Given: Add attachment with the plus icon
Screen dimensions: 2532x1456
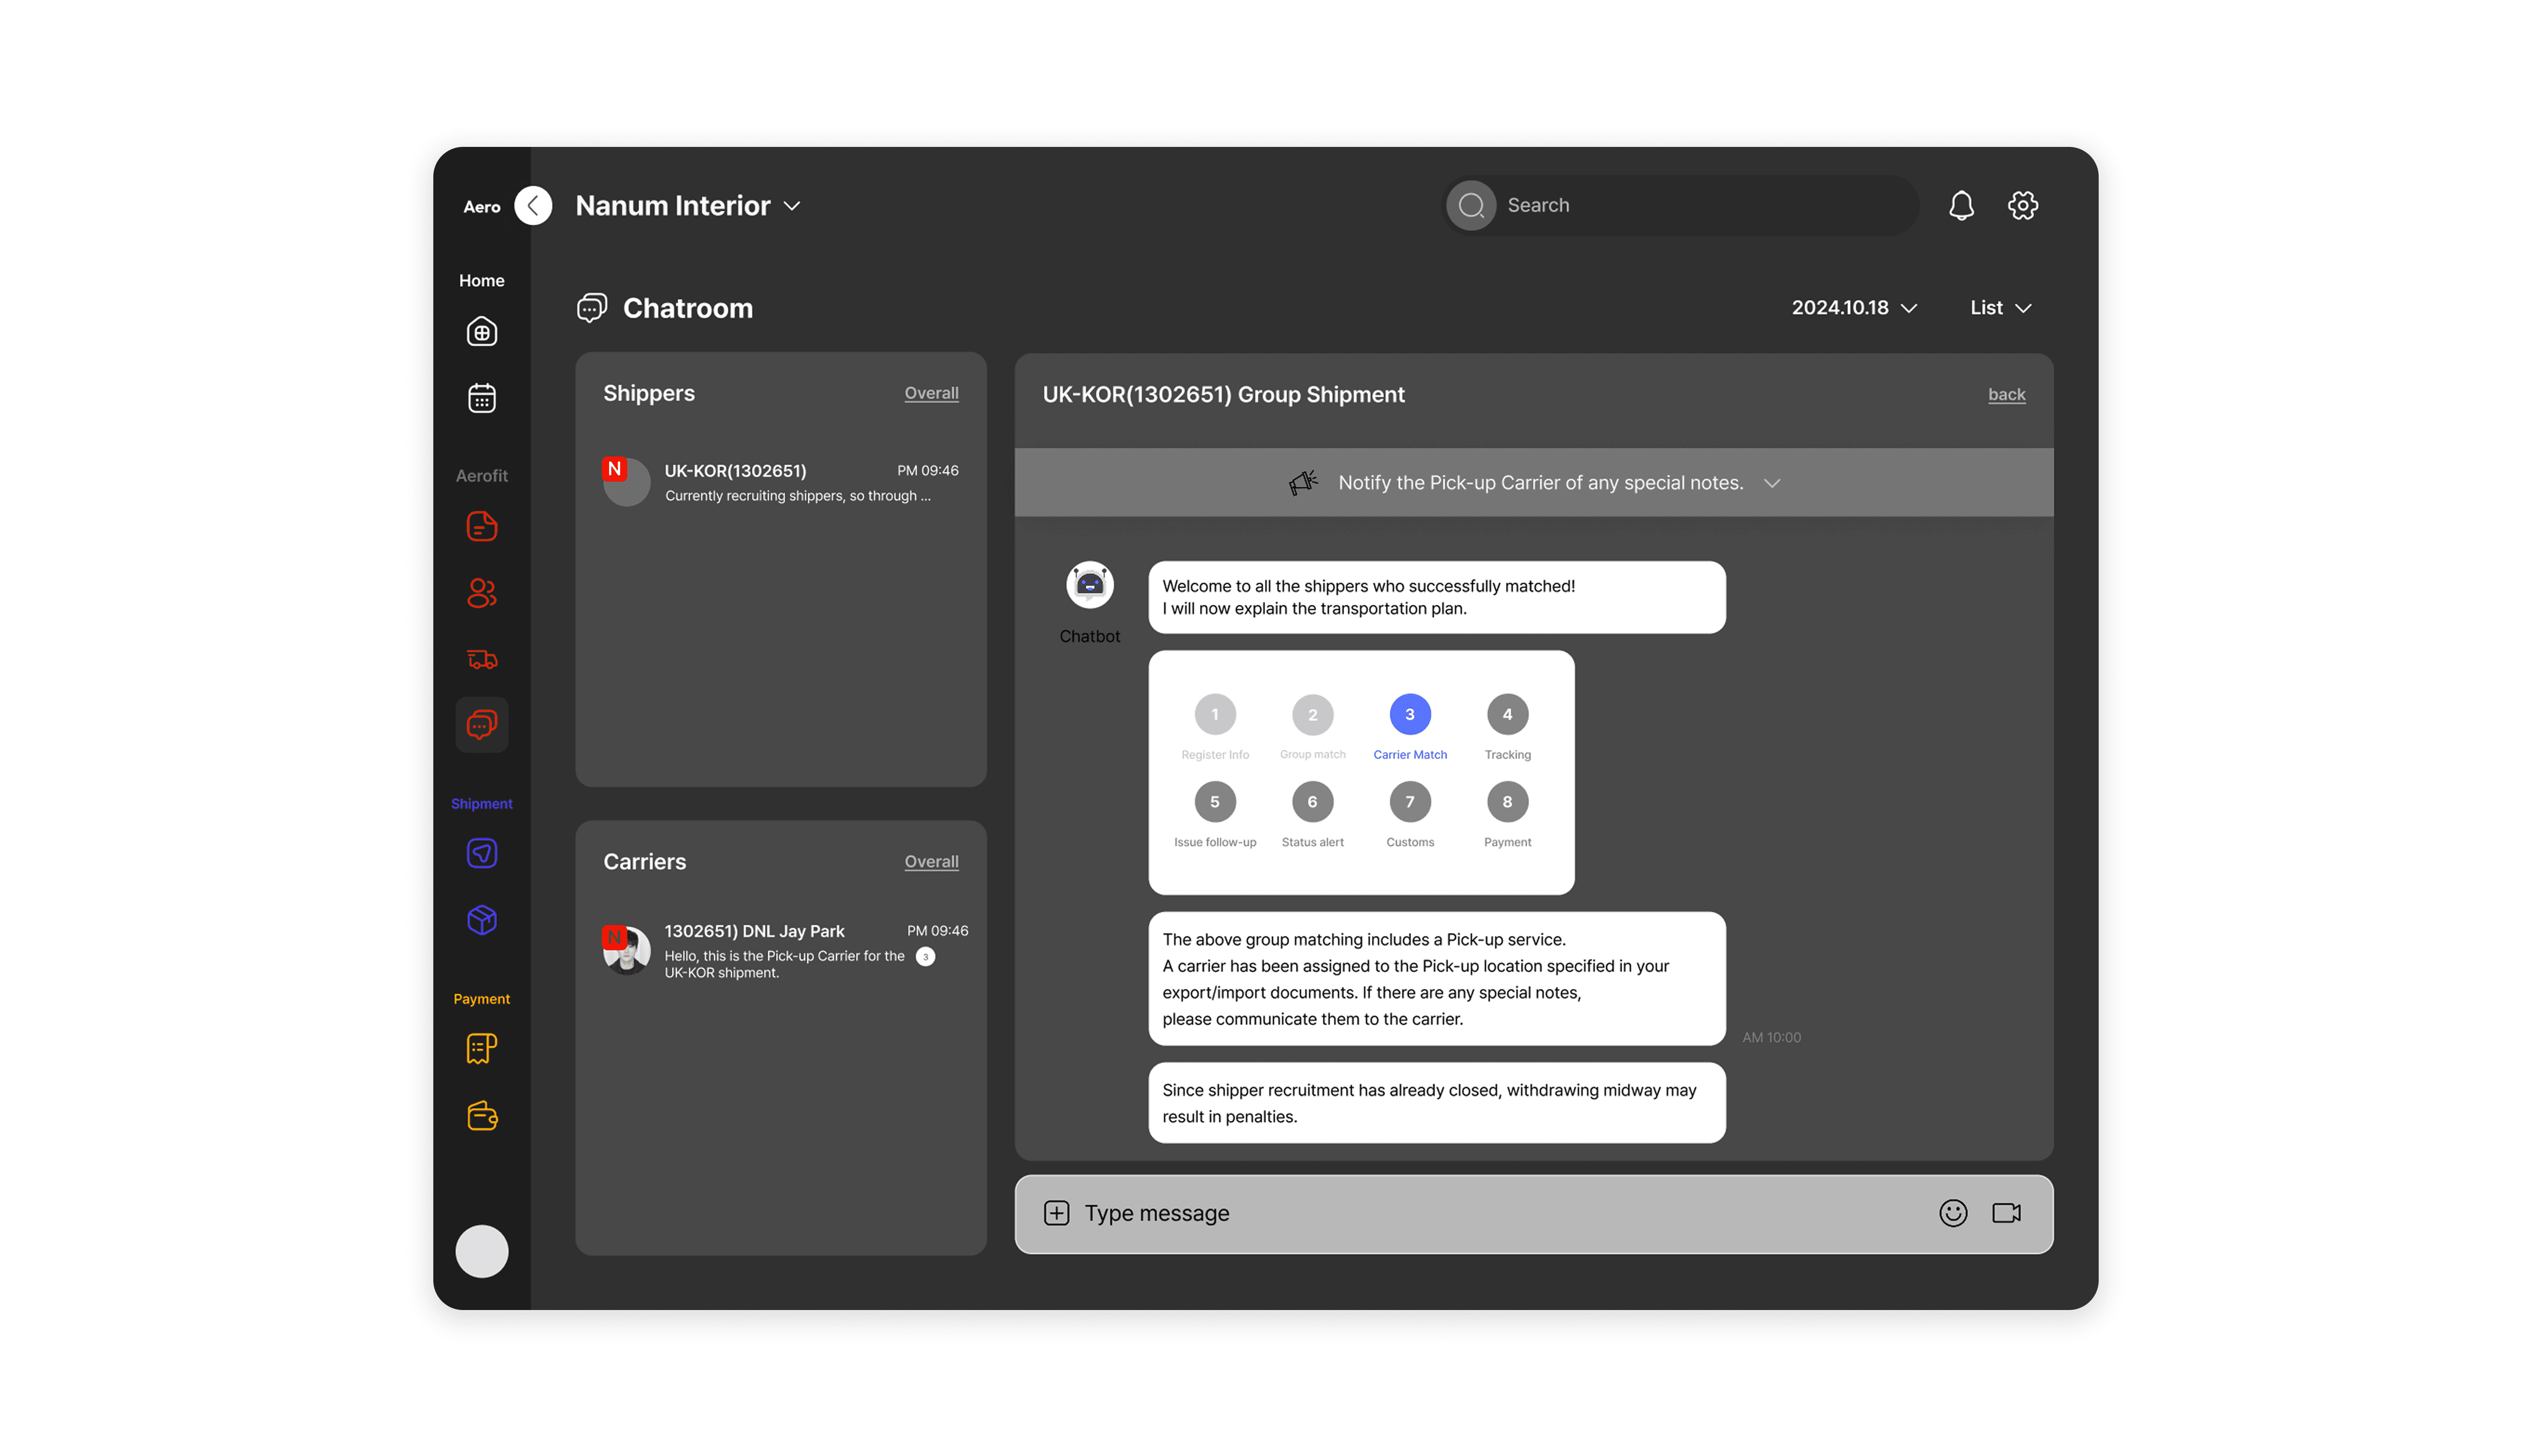Looking at the screenshot, I should tap(1056, 1213).
